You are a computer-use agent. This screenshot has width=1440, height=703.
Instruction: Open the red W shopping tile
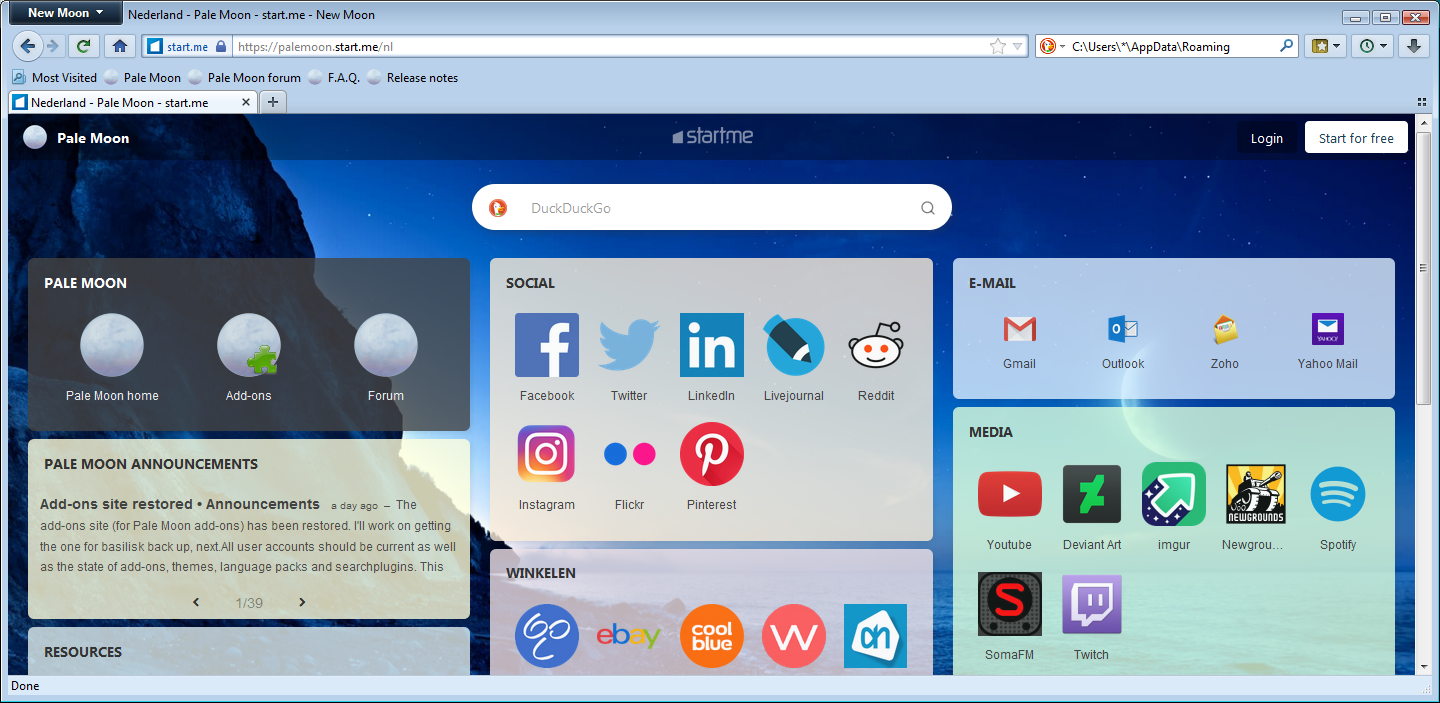(x=794, y=636)
